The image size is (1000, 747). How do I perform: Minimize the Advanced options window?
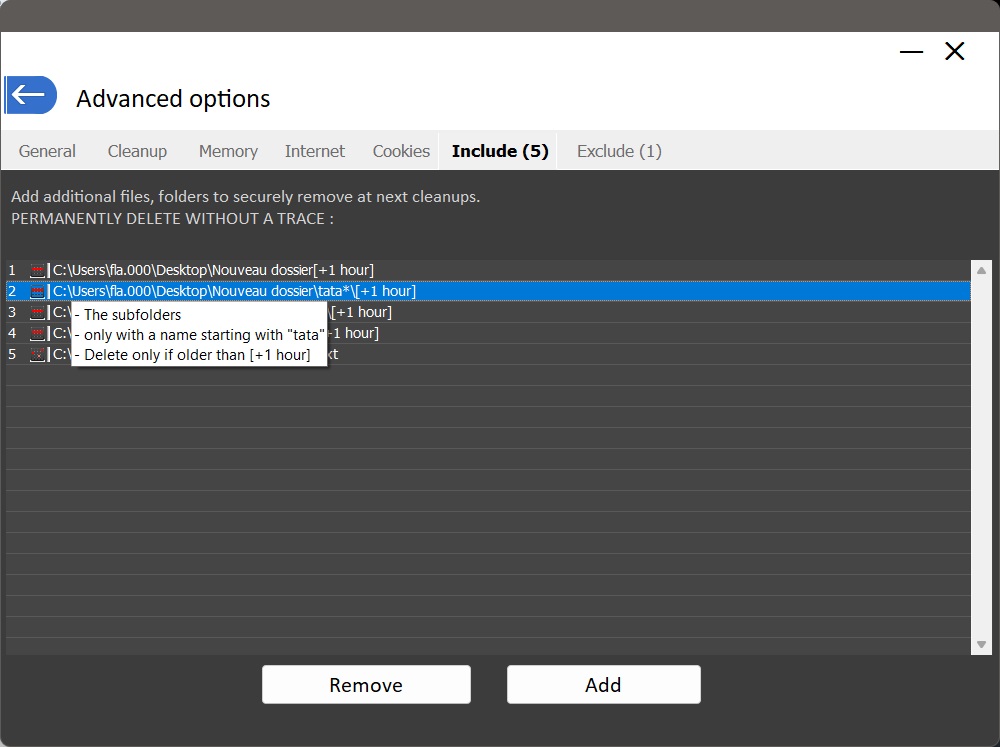[x=911, y=52]
